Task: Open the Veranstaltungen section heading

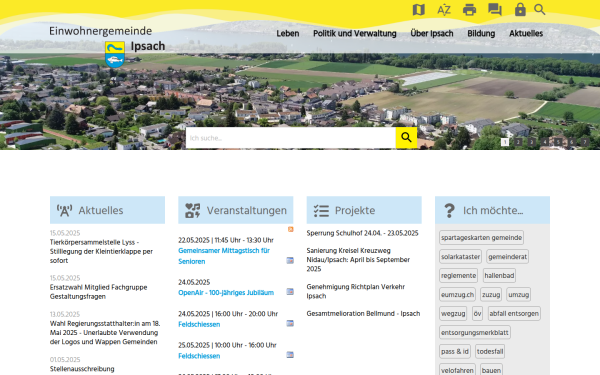Action: pos(246,210)
